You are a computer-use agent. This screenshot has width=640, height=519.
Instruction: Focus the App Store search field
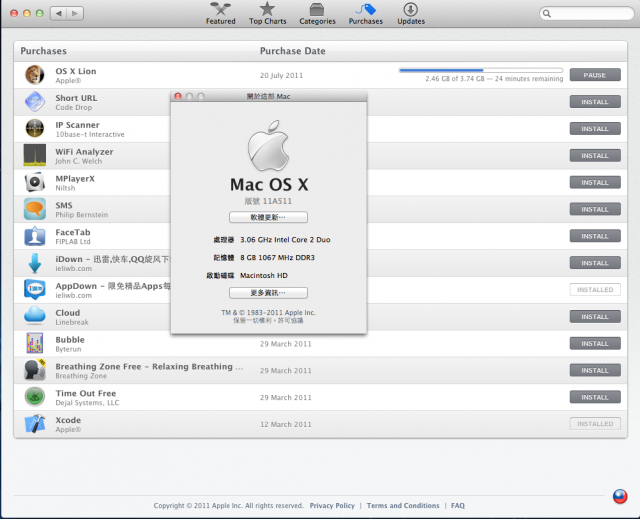[587, 13]
